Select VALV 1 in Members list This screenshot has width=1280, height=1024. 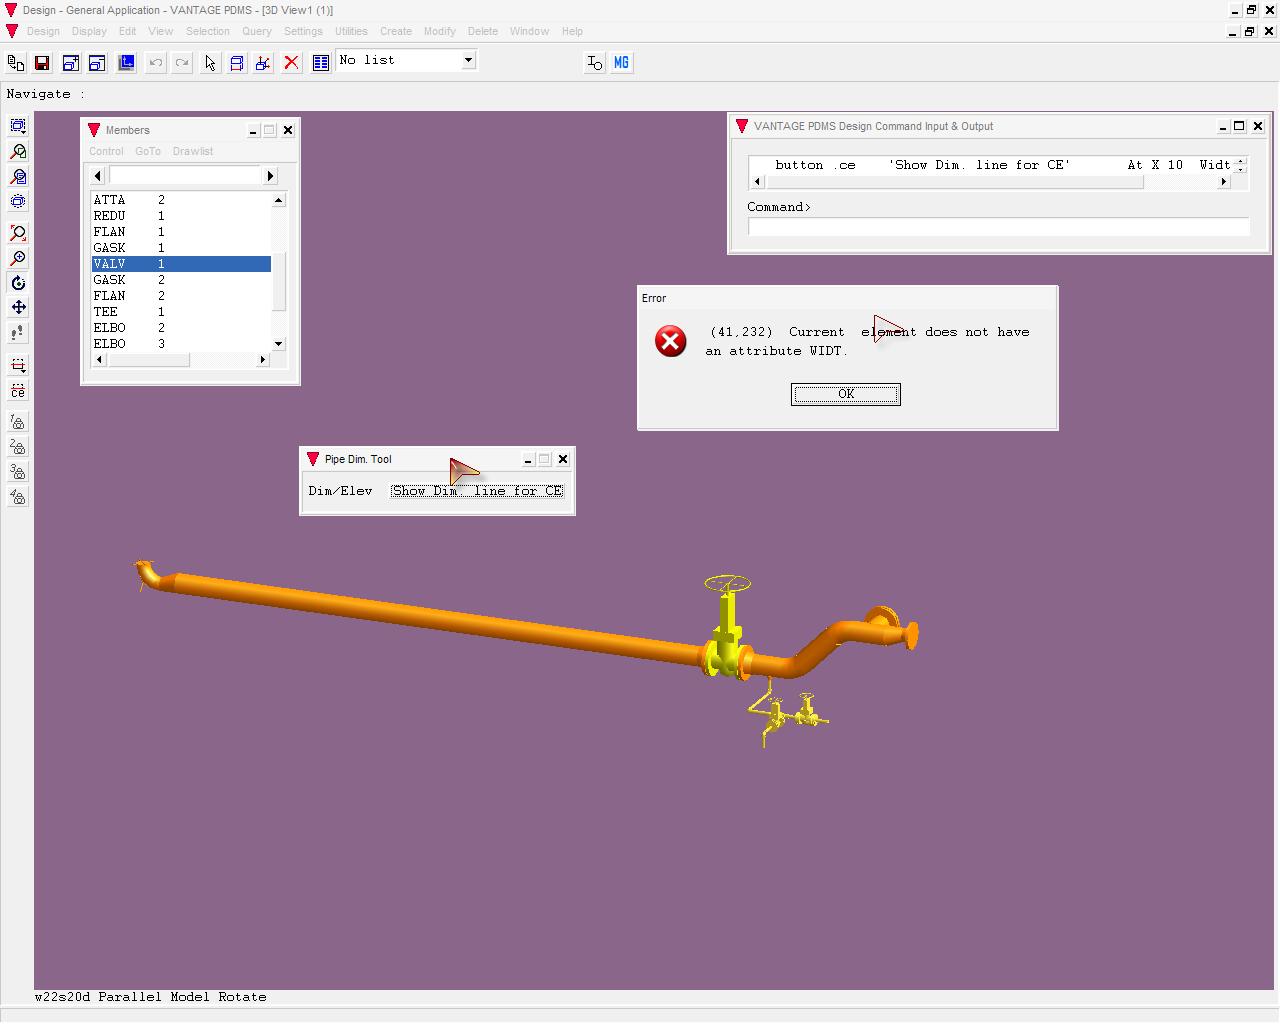pyautogui.click(x=181, y=264)
